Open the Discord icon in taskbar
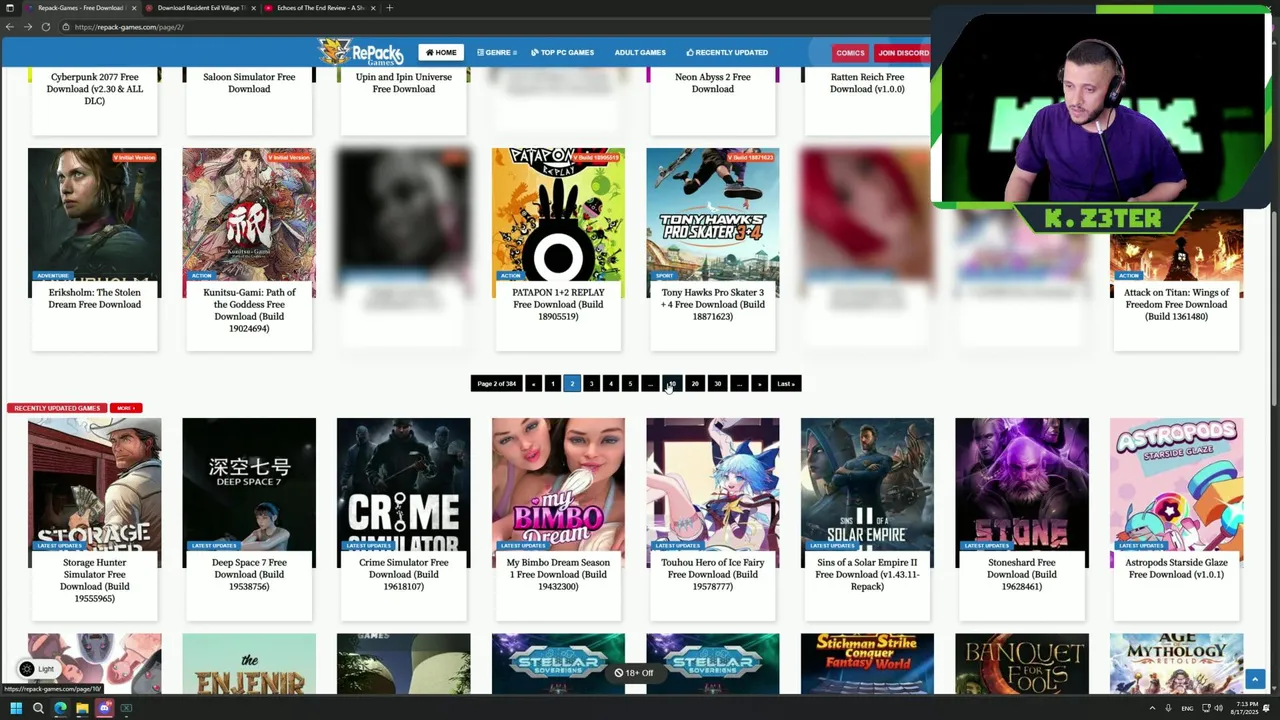The width and height of the screenshot is (1280, 720). click(104, 708)
